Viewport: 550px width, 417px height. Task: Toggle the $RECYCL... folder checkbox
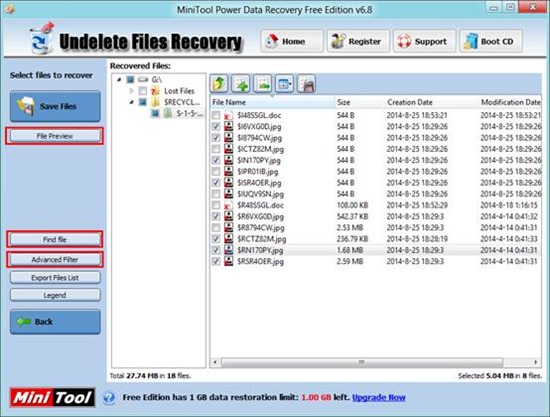pos(143,102)
